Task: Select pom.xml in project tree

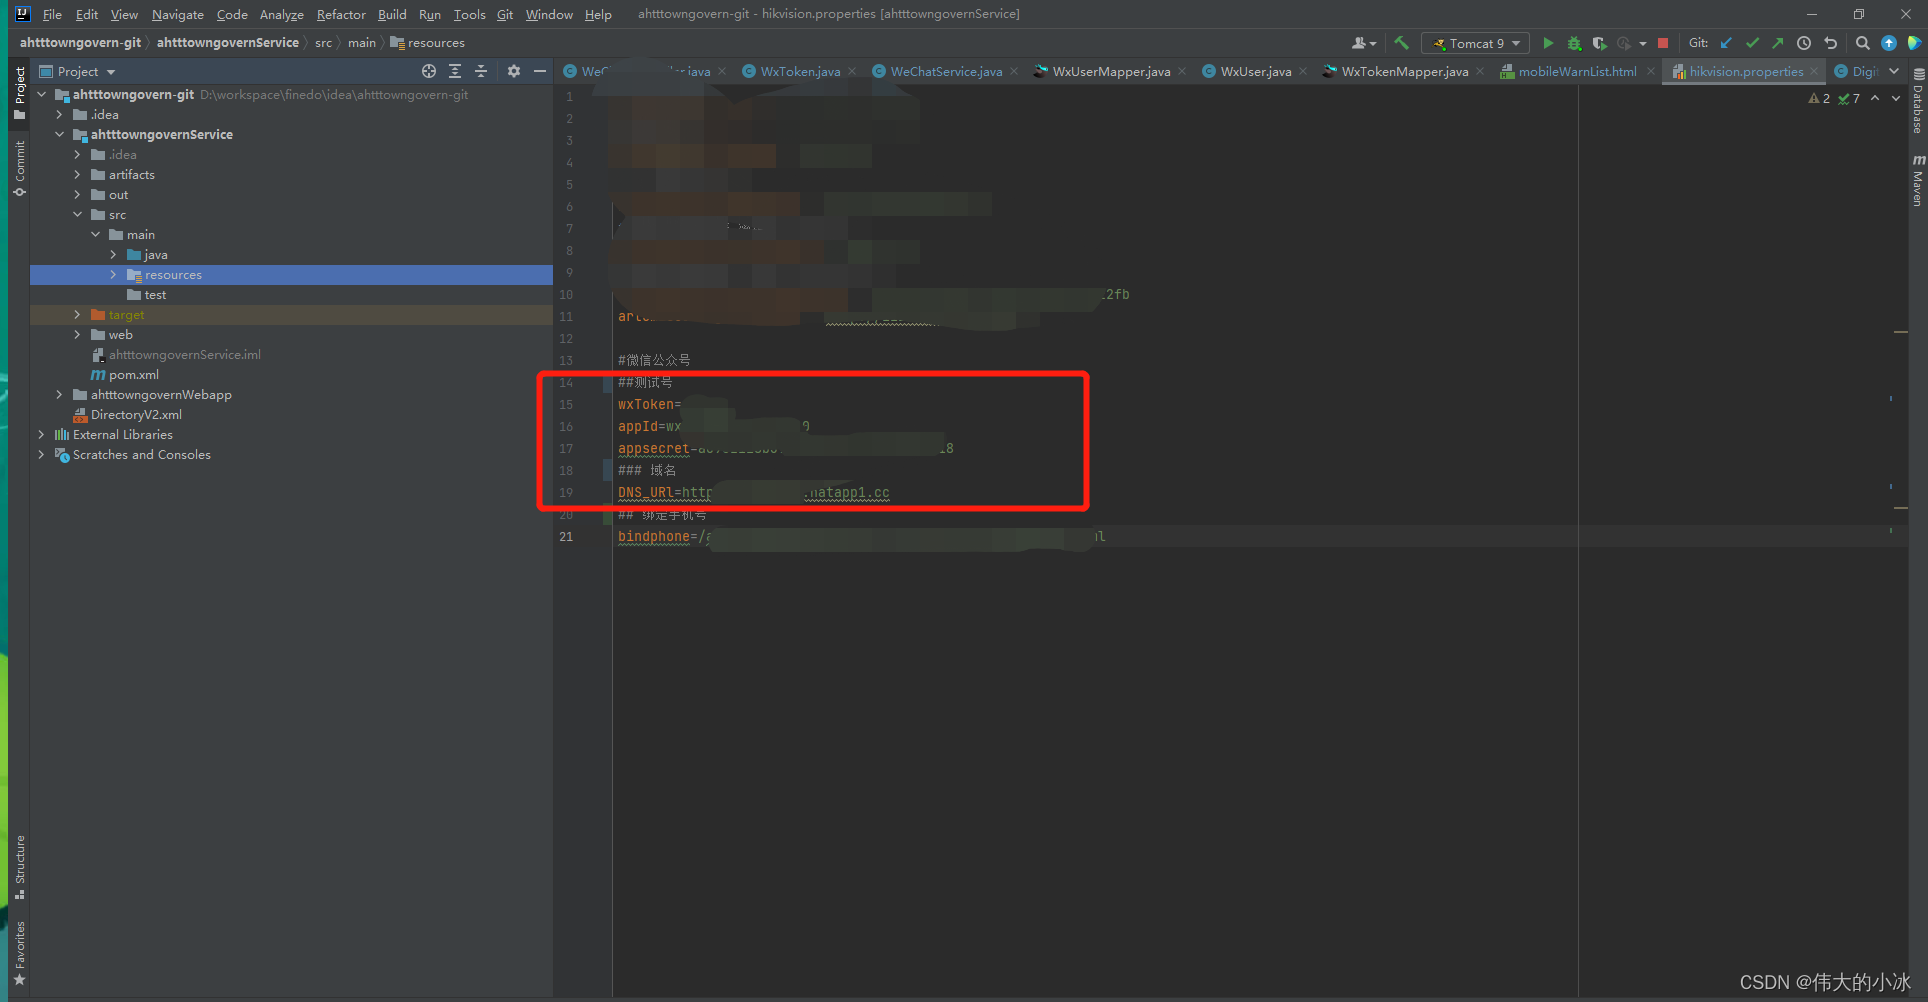Action: pos(133,375)
